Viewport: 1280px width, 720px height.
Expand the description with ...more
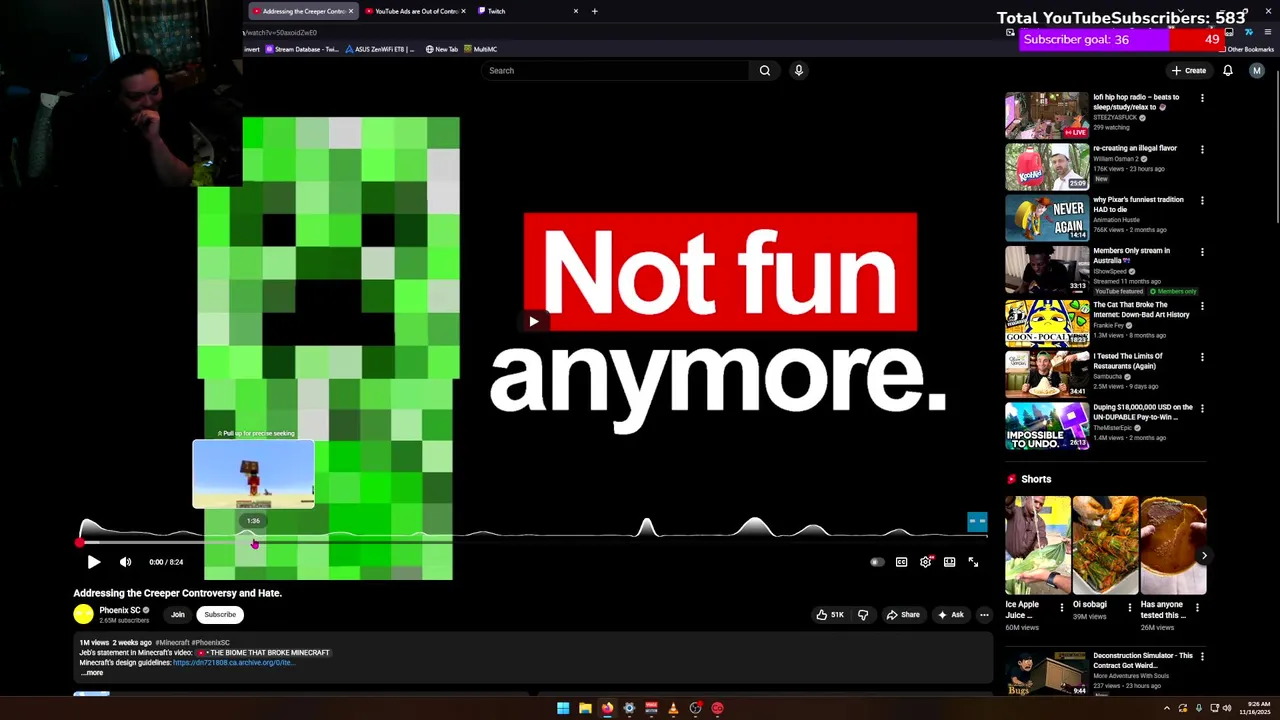click(x=92, y=673)
